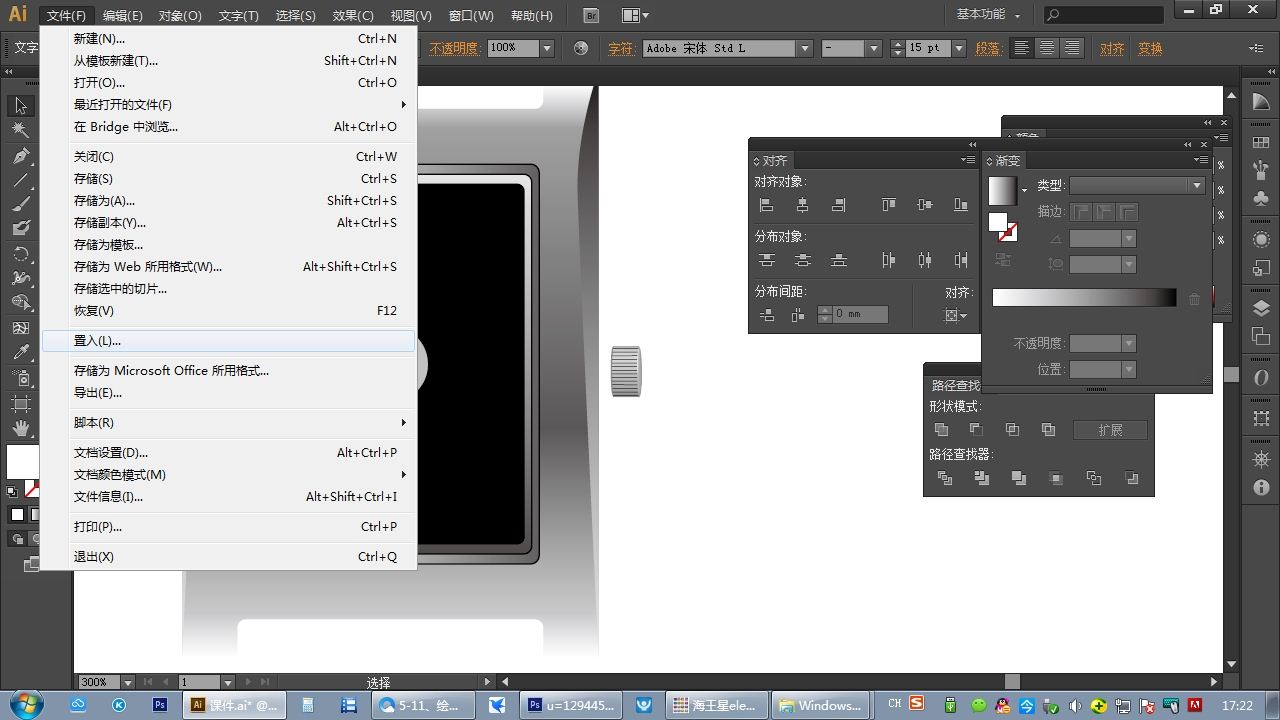Click 变换 link in control bar
1280x720 pixels.
1150,48
